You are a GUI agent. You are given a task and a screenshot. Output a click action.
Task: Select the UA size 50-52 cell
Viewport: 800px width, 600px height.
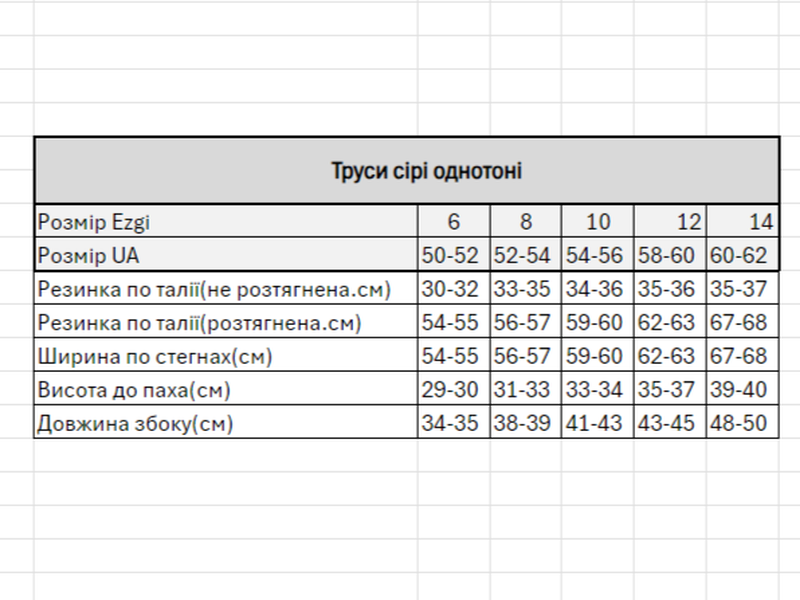(x=454, y=255)
